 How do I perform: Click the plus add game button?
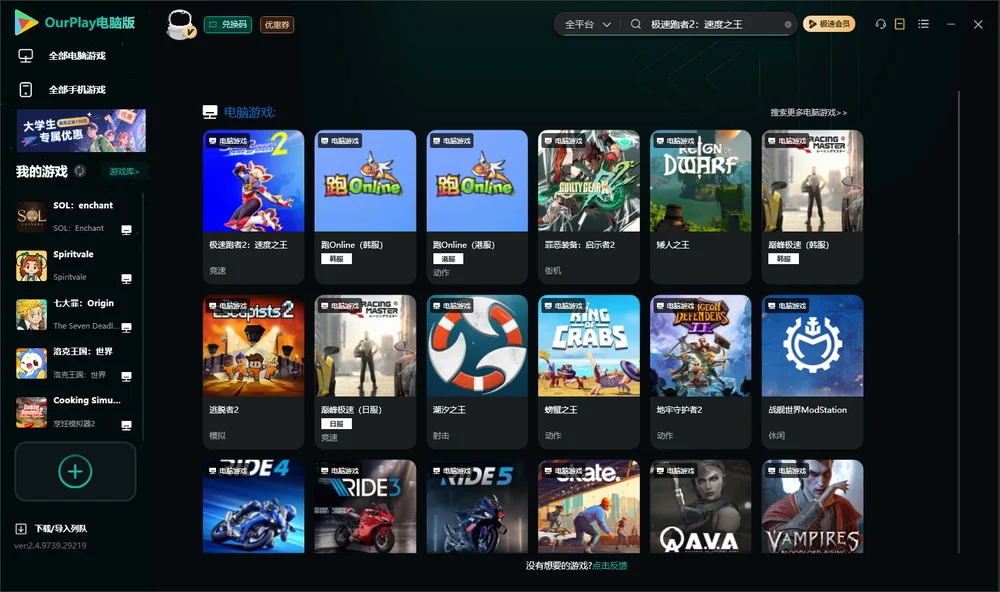coord(75,471)
